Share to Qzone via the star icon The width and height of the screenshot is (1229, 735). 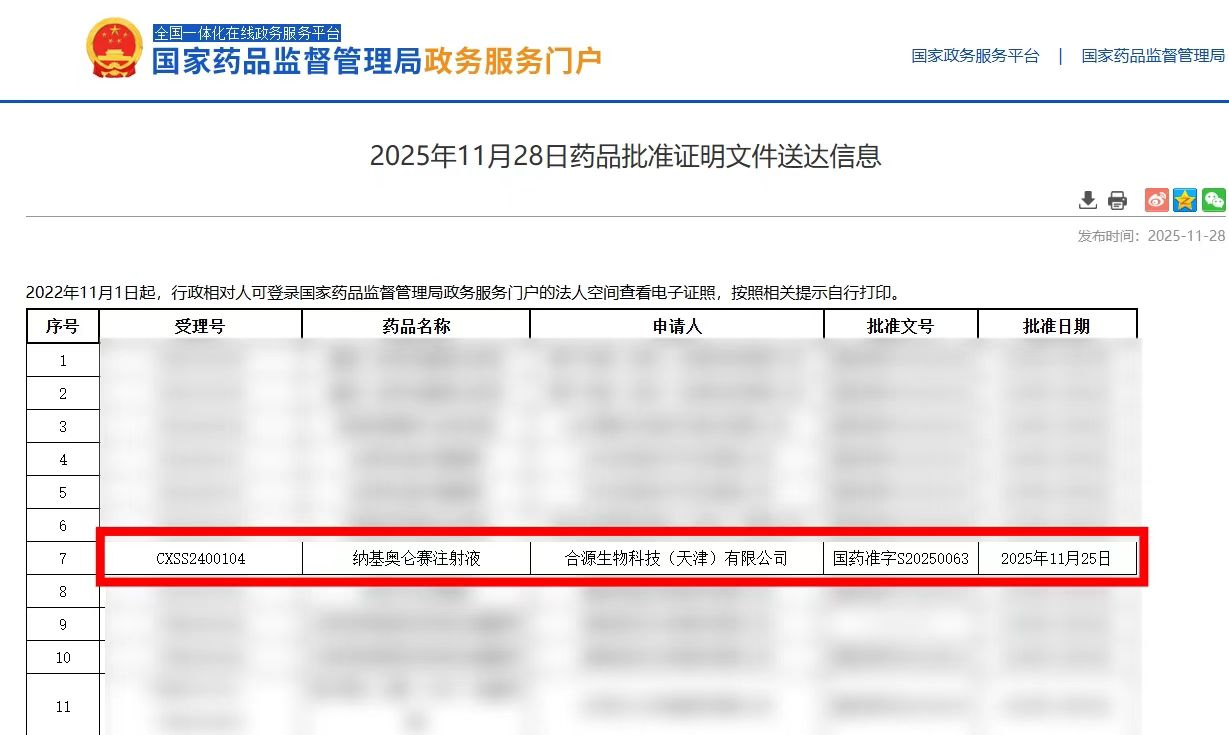1184,200
